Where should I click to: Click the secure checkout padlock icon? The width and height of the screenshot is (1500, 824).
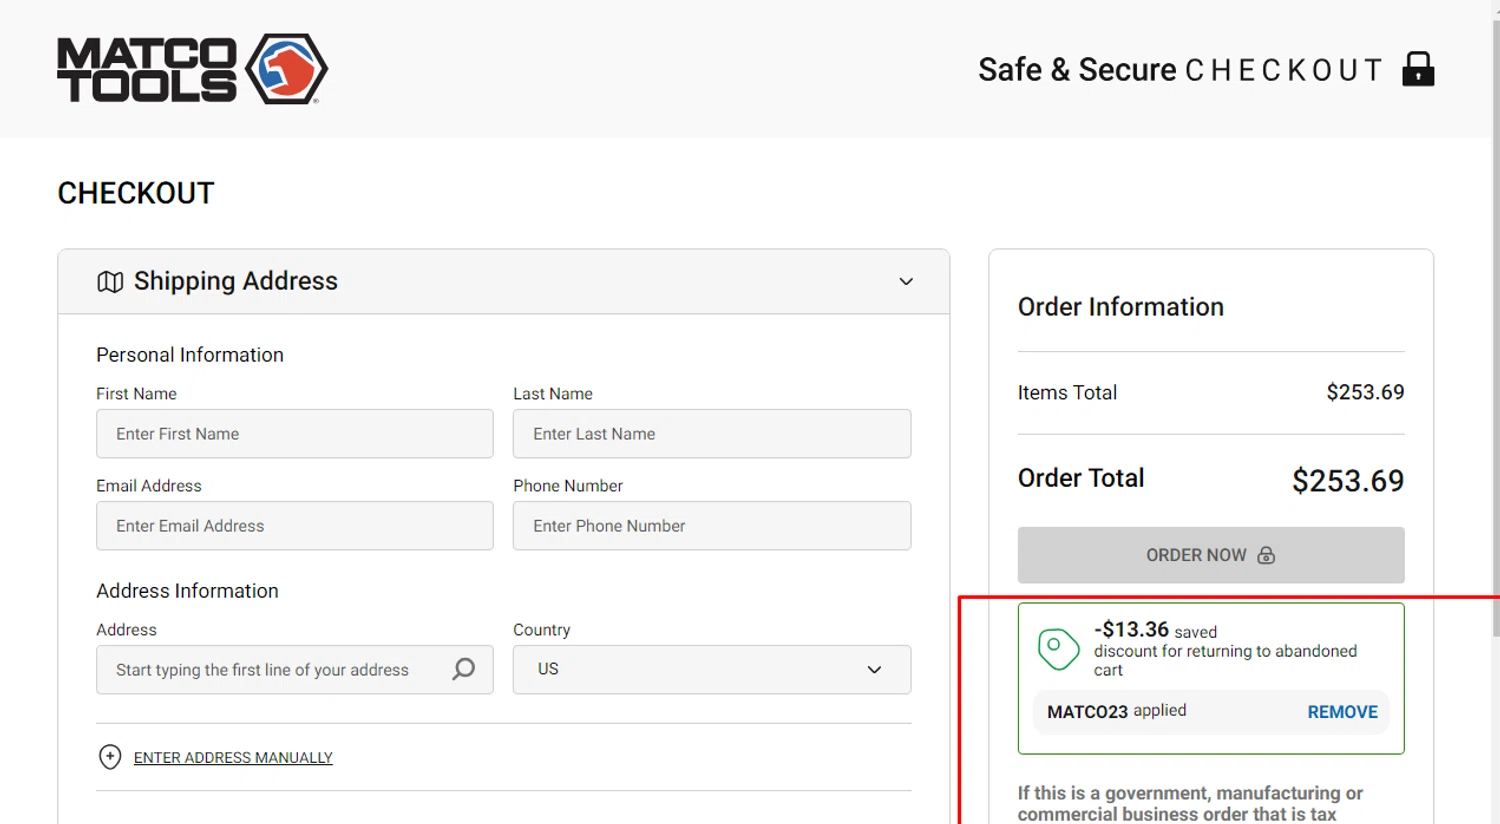coord(1418,69)
